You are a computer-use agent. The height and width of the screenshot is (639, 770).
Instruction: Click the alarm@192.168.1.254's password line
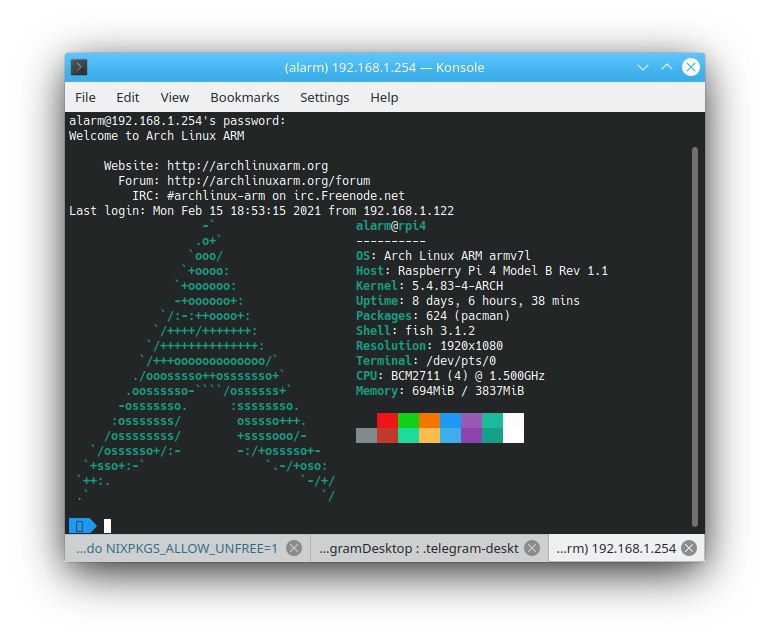click(x=177, y=121)
